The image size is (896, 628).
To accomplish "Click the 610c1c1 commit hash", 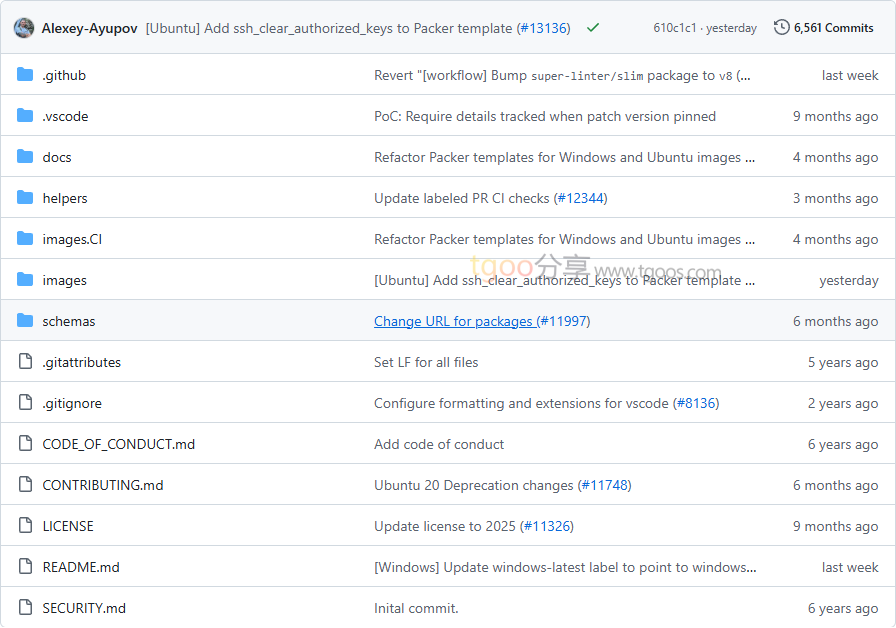I will click(675, 28).
